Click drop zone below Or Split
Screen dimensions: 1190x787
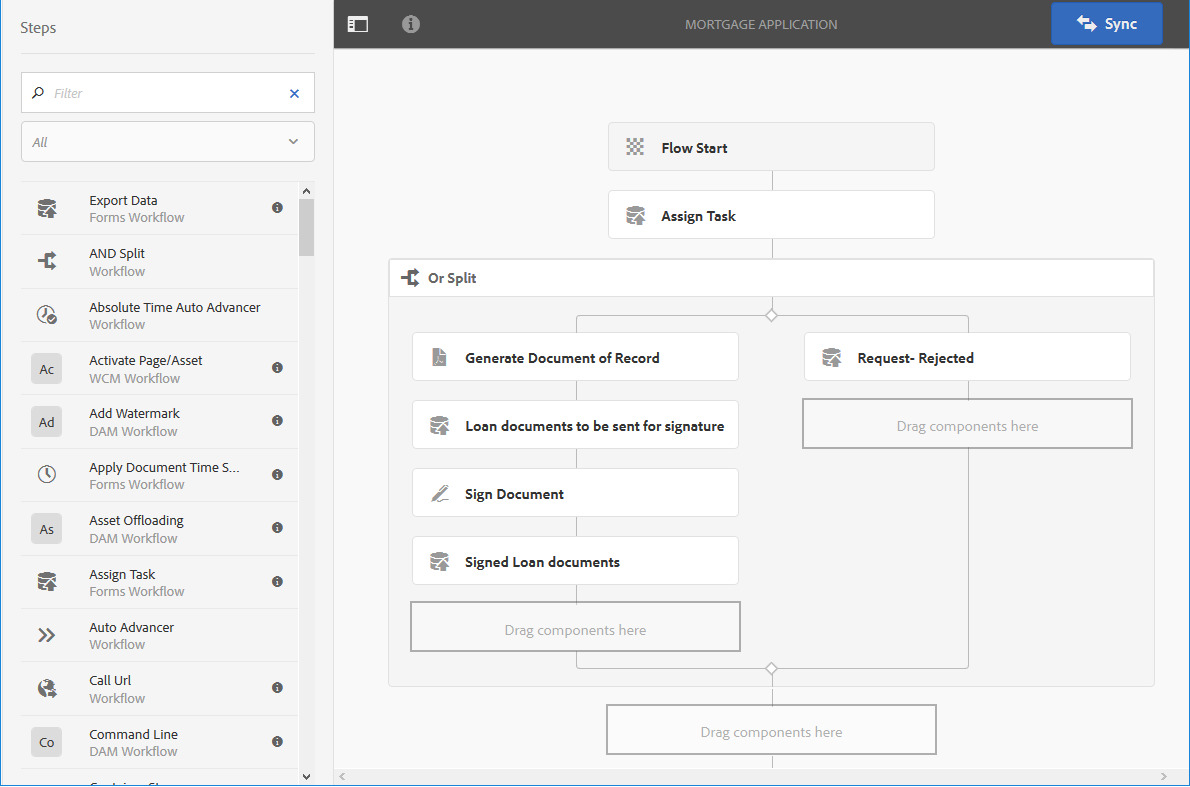[771, 729]
